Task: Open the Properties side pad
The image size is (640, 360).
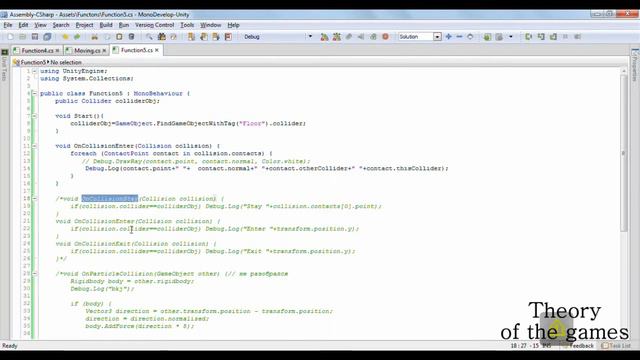Action: coord(635,65)
